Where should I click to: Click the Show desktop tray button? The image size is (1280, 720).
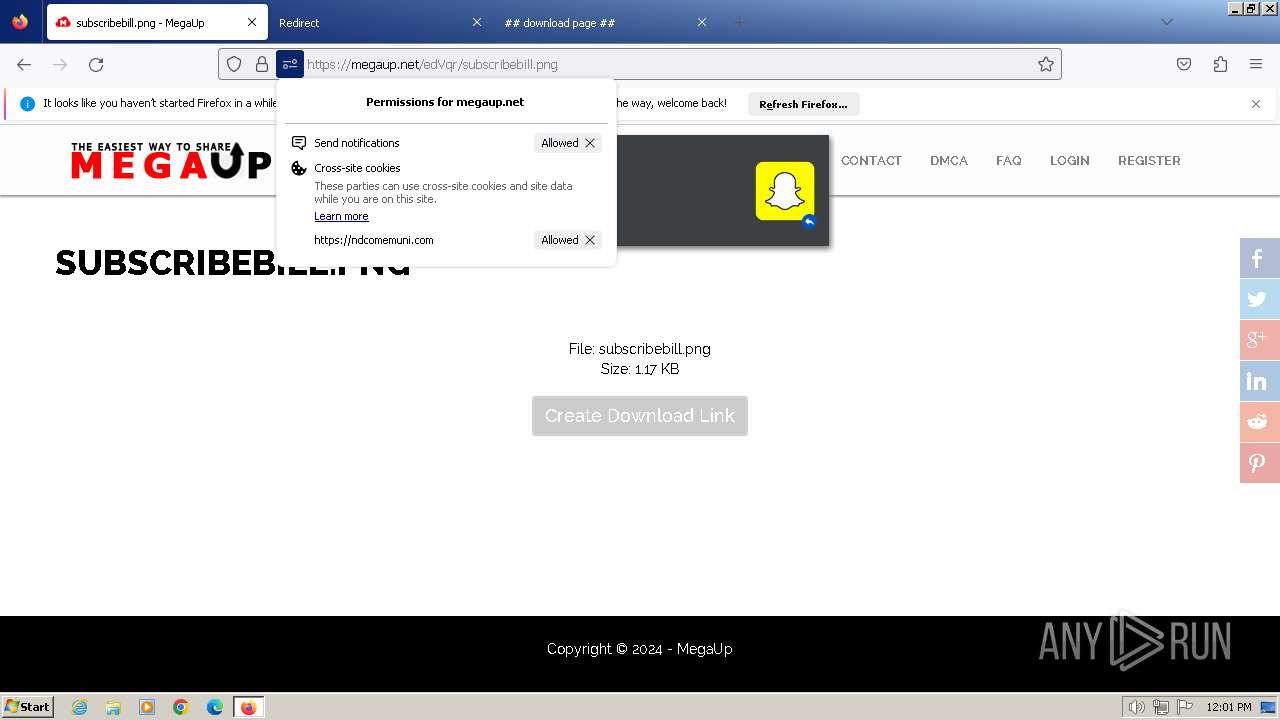[x=1268, y=707]
